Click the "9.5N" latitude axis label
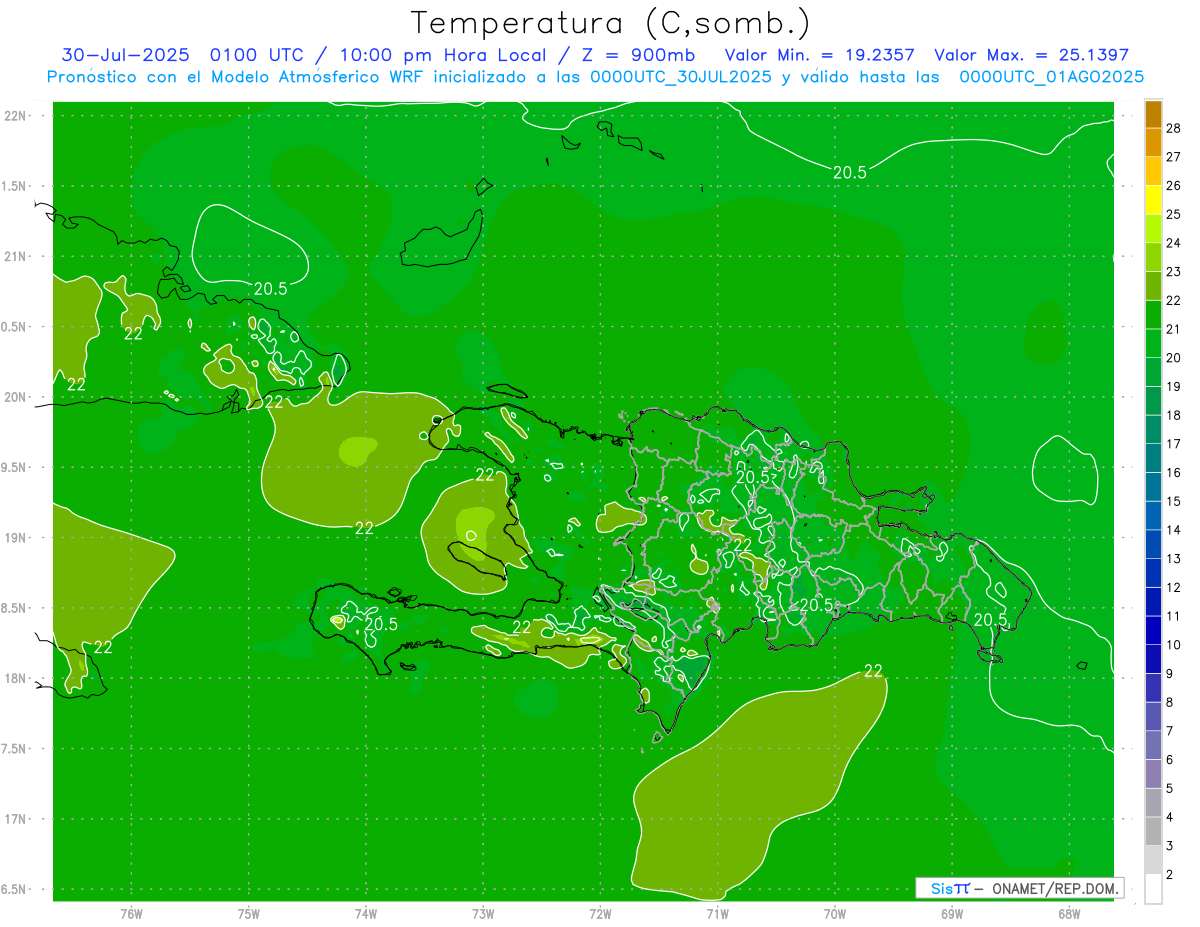The width and height of the screenshot is (1200, 927). click(x=14, y=467)
